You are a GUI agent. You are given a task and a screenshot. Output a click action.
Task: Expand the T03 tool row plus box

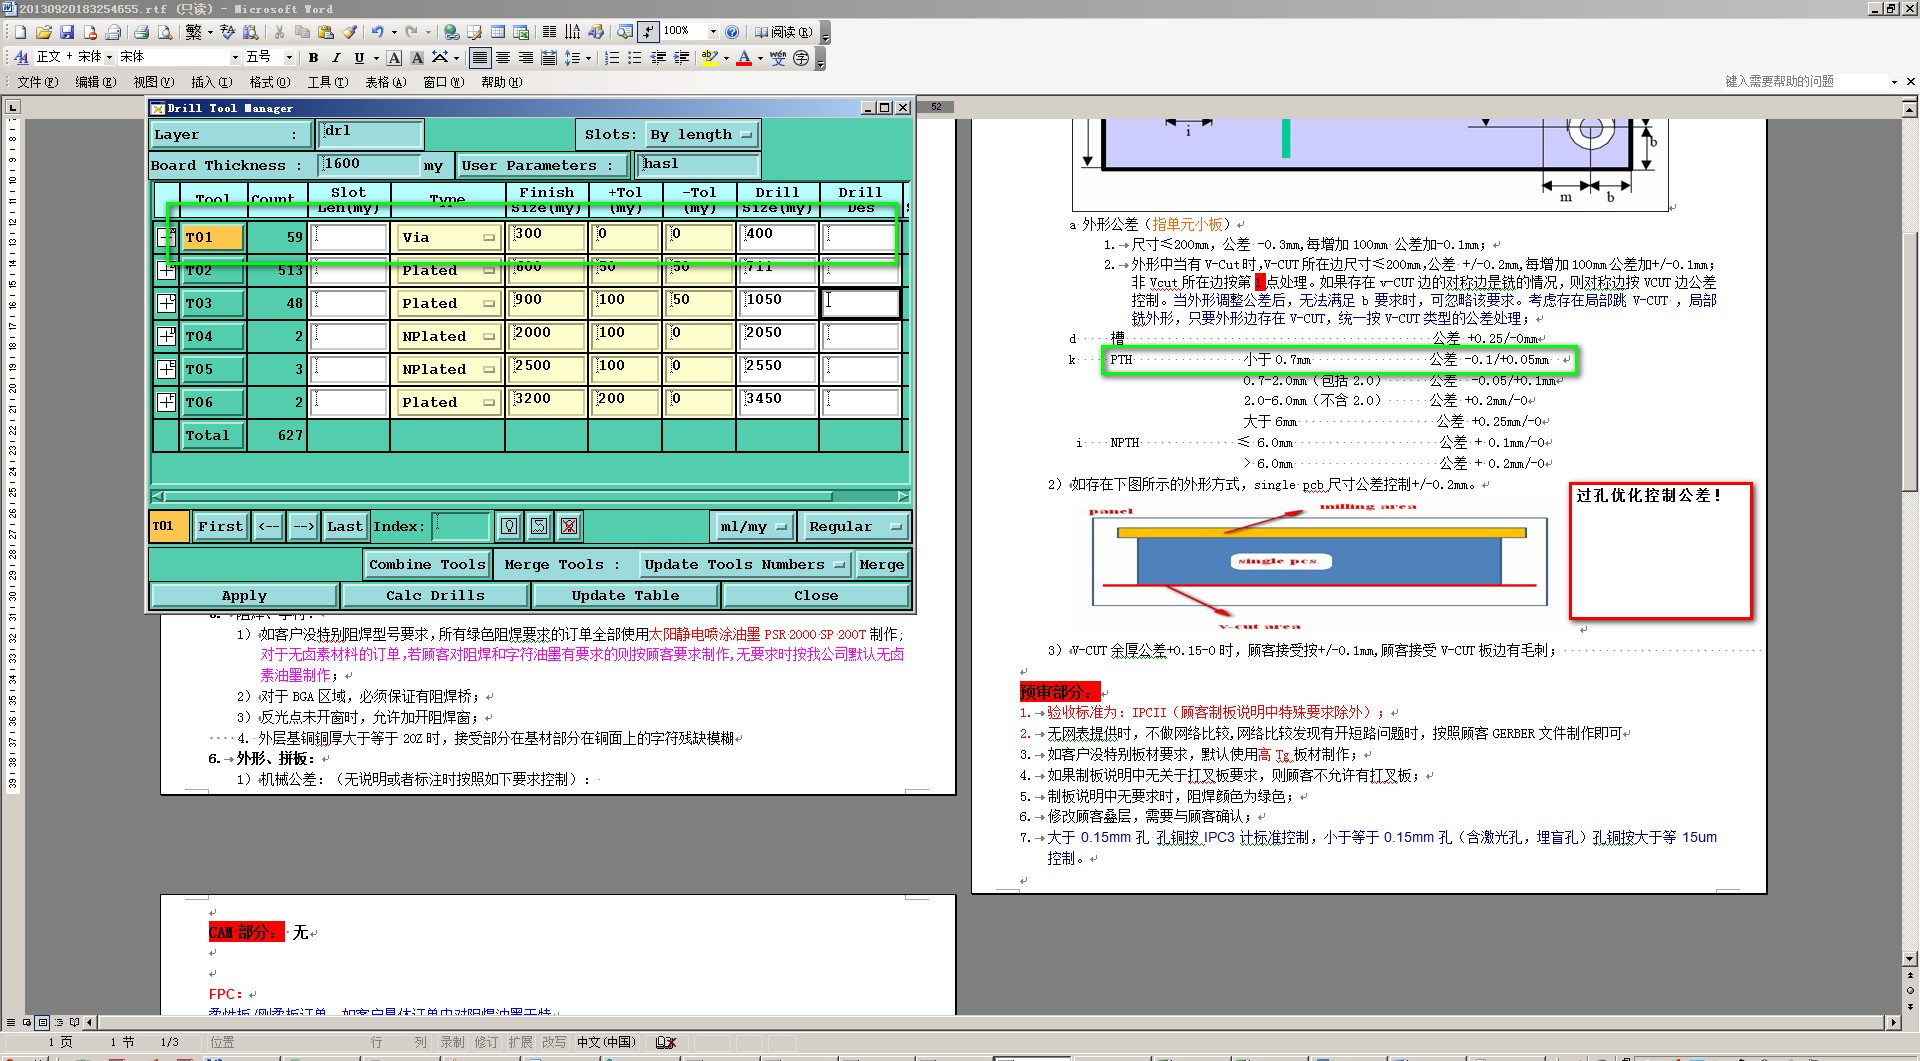point(166,303)
